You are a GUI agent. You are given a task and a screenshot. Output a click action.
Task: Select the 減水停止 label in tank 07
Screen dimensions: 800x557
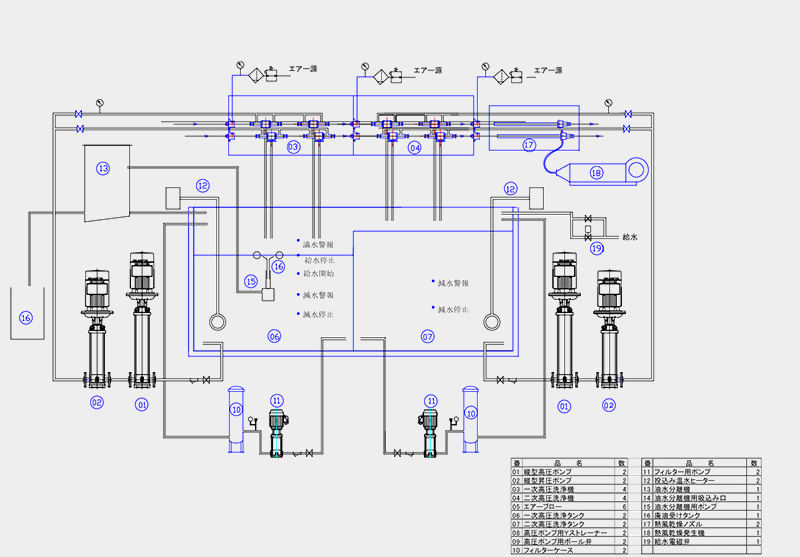tap(453, 310)
